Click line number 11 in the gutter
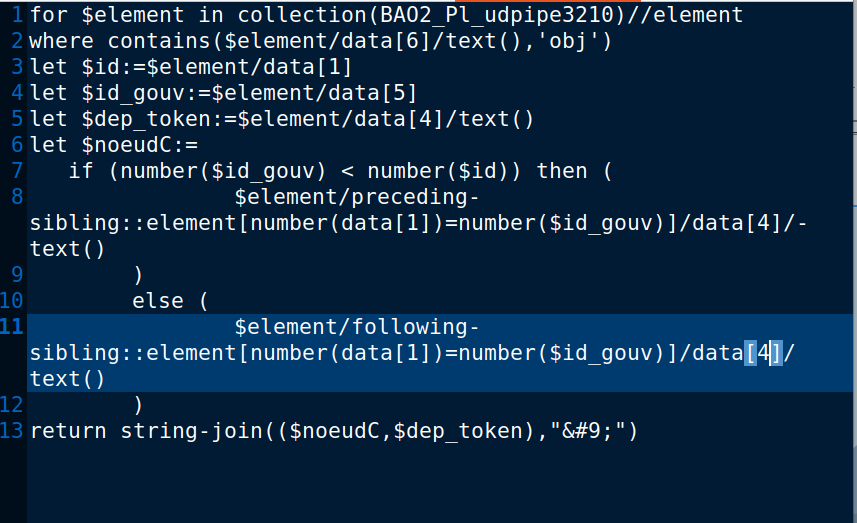 pyautogui.click(x=12, y=327)
